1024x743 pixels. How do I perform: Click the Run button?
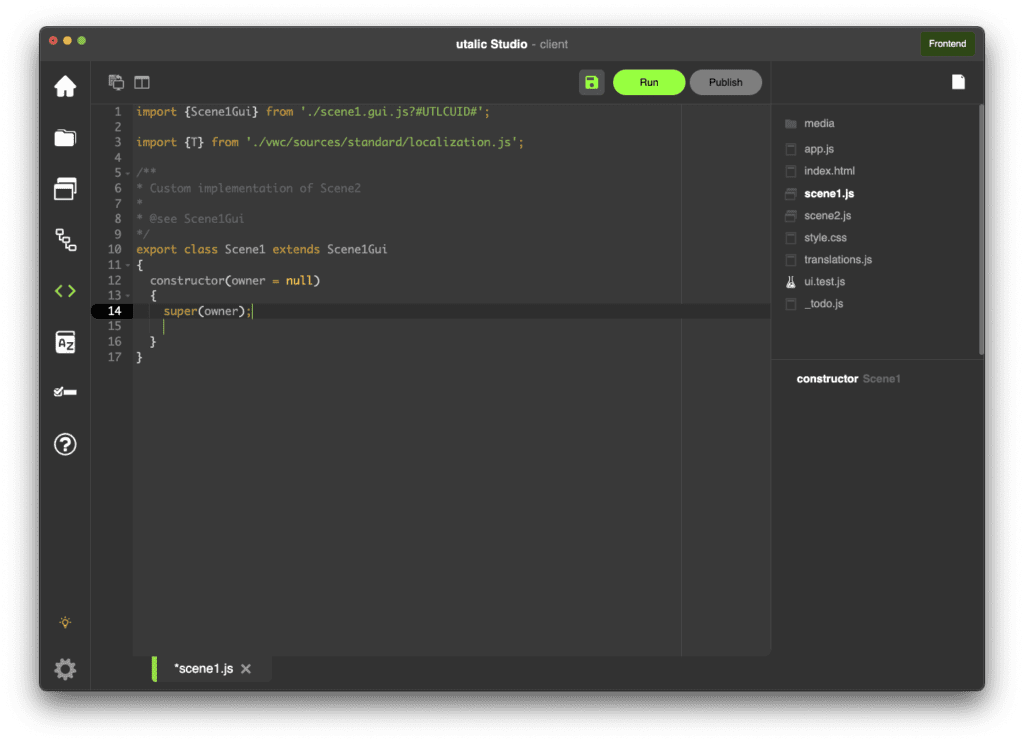[649, 82]
